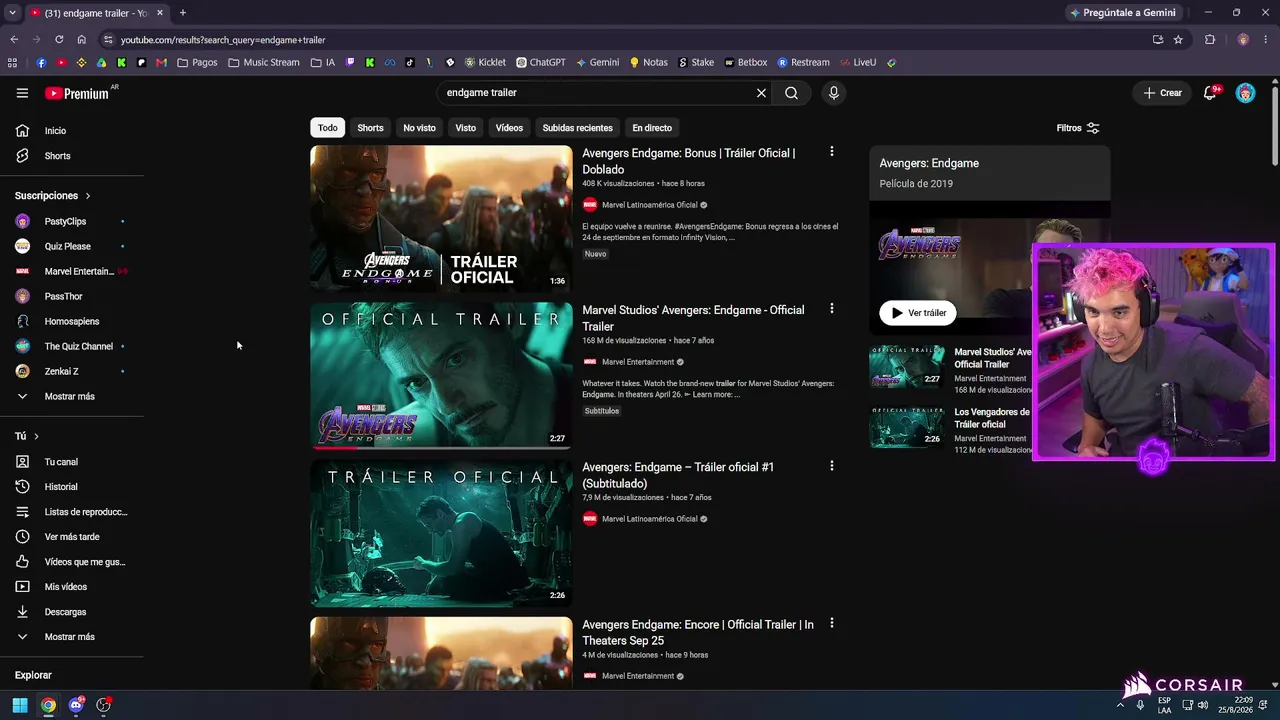Screen dimensions: 1280x720
Task: Open Marvel Latinoamérica Oficial channel under the Bonus trailer
Action: tap(649, 205)
